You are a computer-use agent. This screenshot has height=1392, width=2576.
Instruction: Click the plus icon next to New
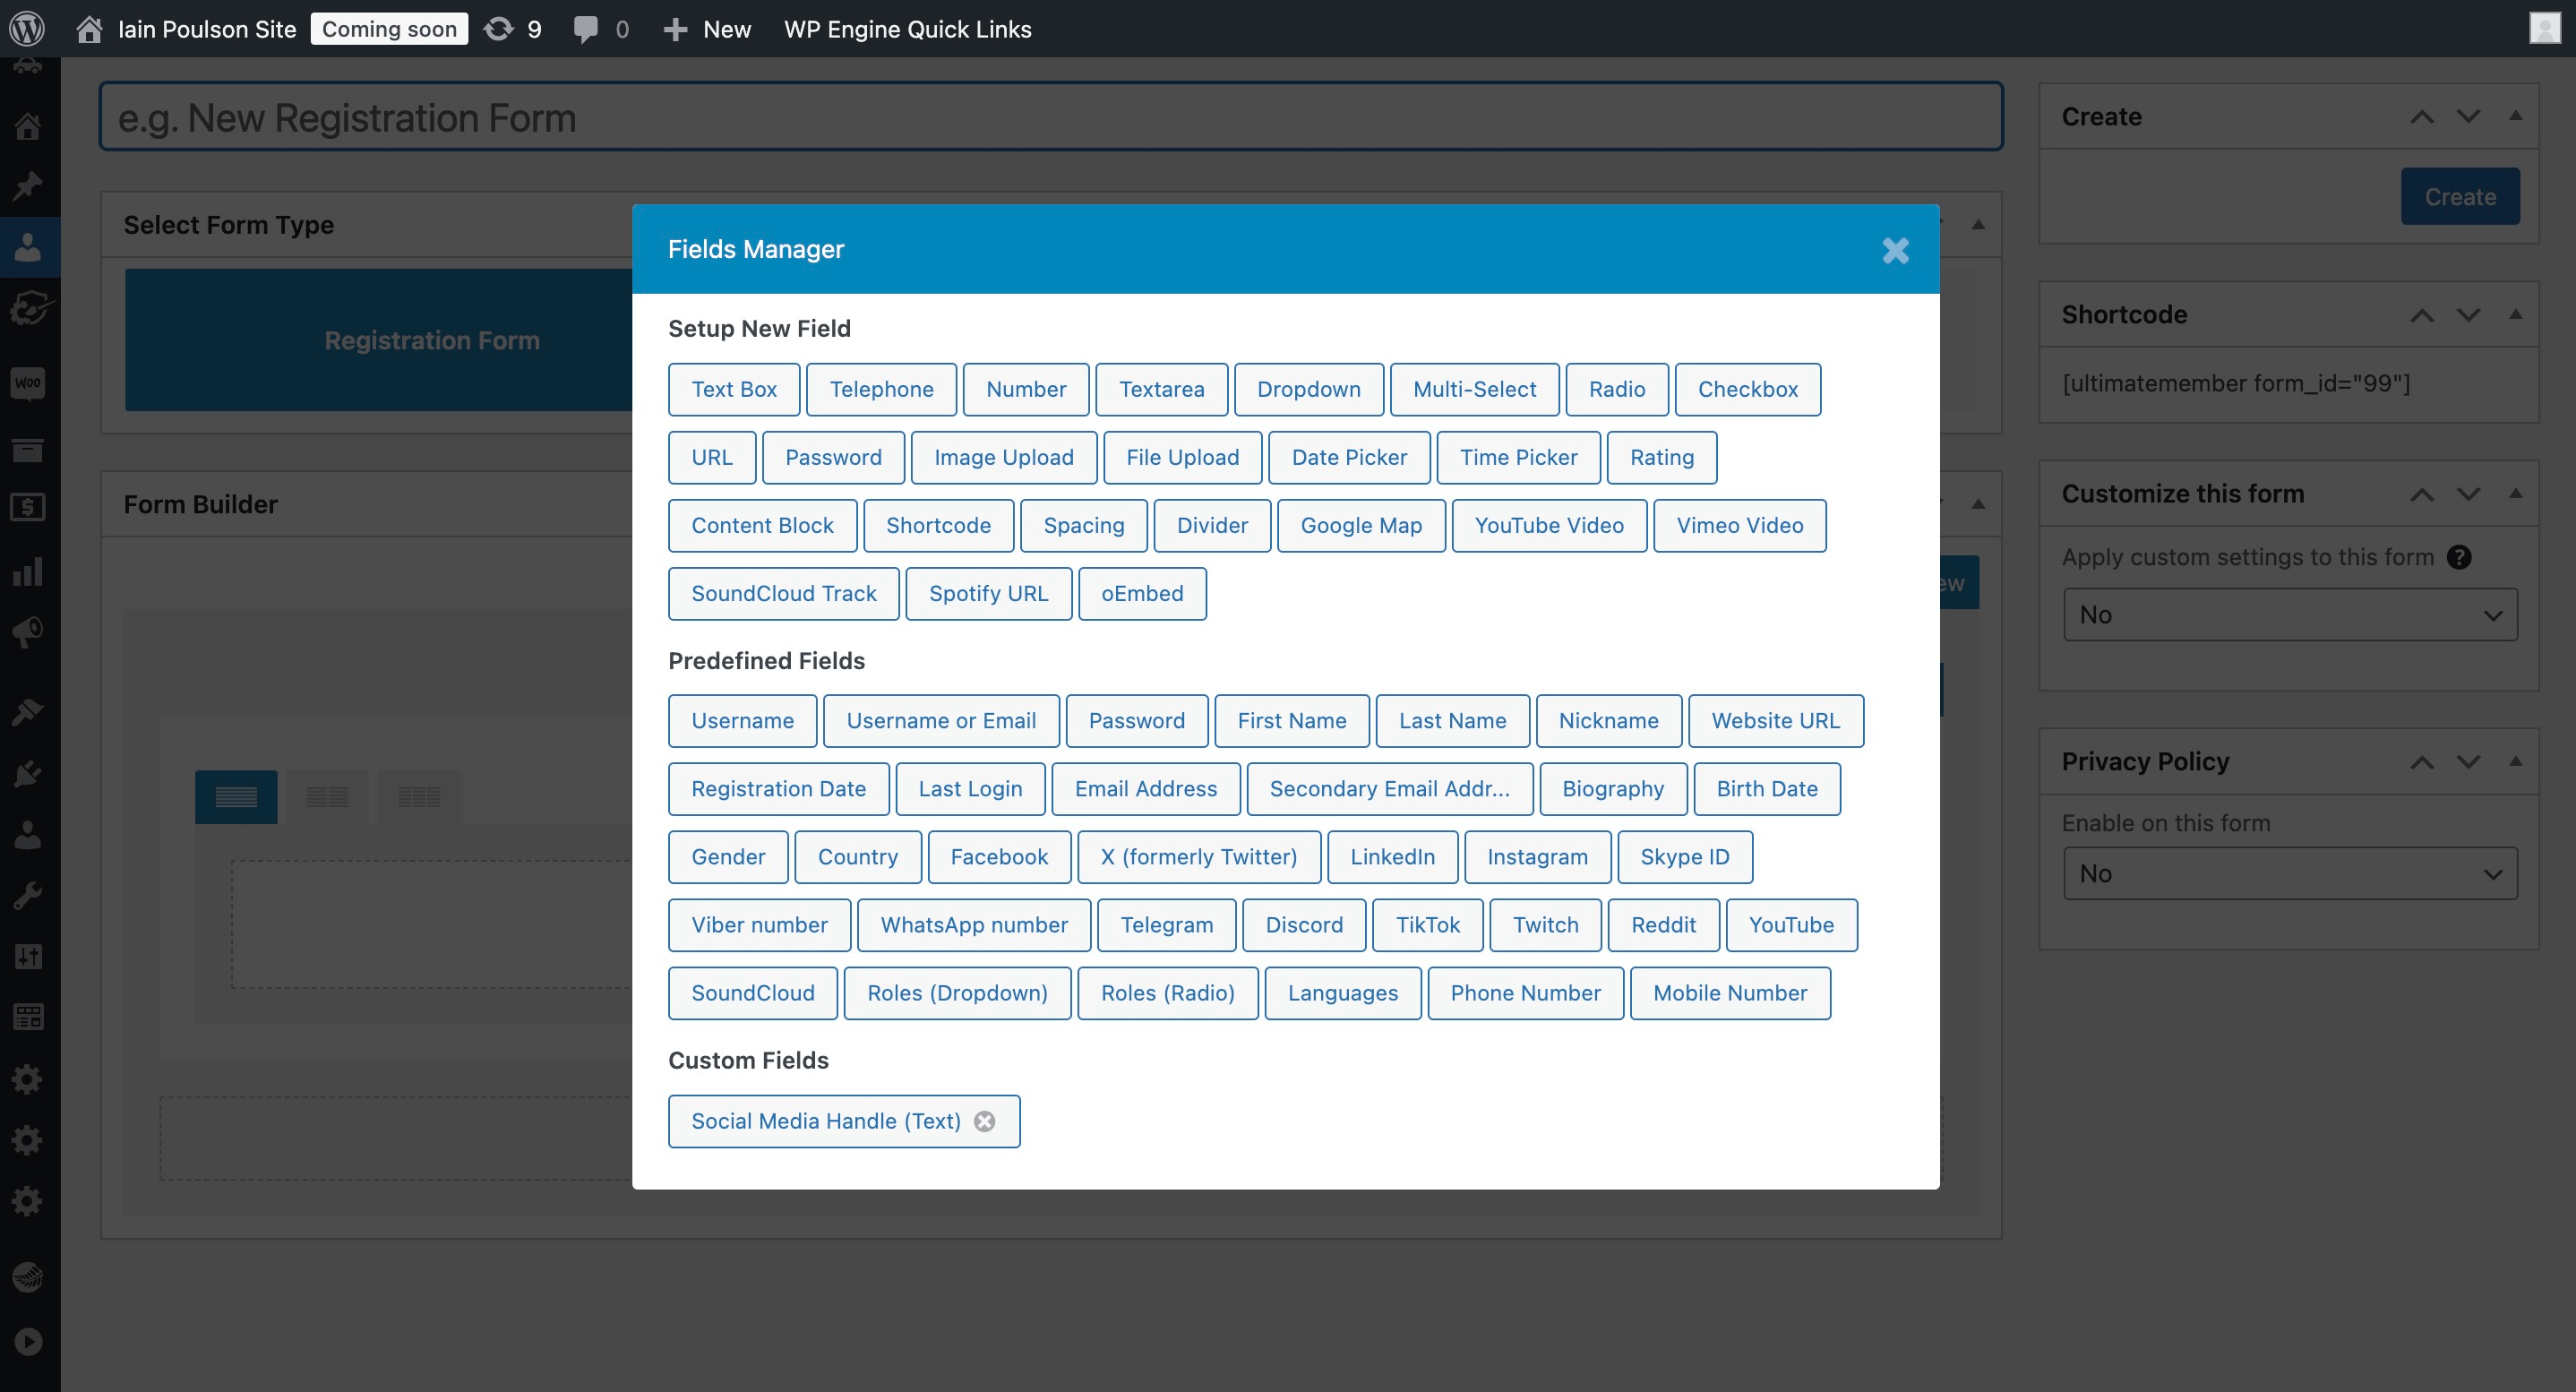click(675, 29)
